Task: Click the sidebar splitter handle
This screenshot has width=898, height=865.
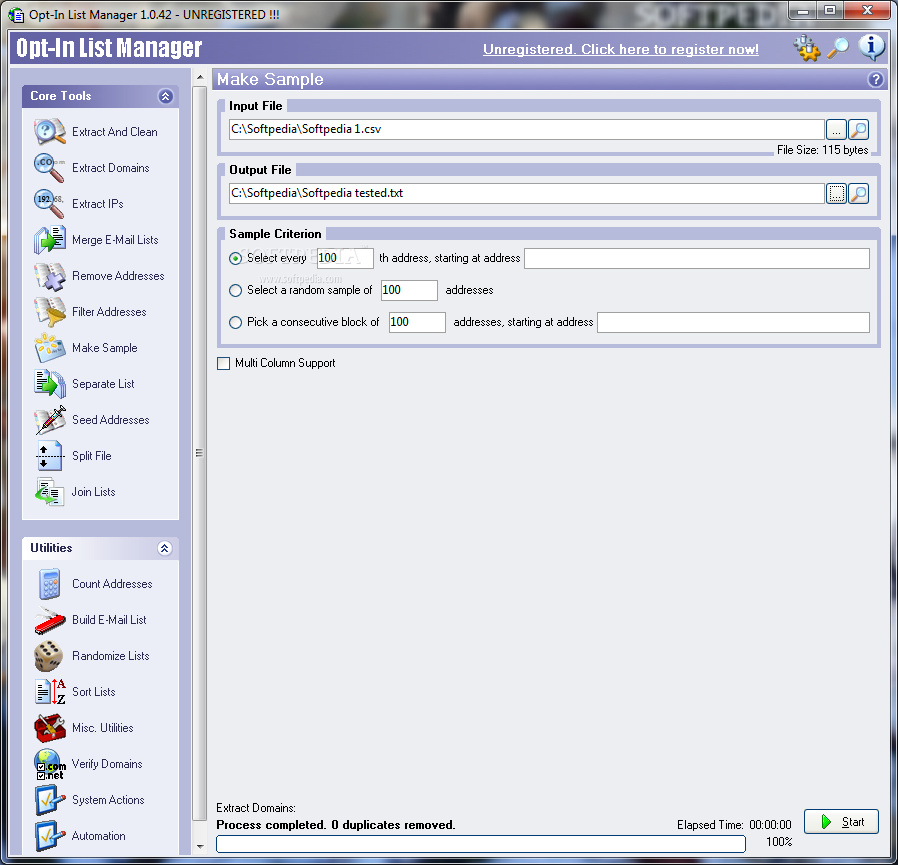Action: click(199, 453)
